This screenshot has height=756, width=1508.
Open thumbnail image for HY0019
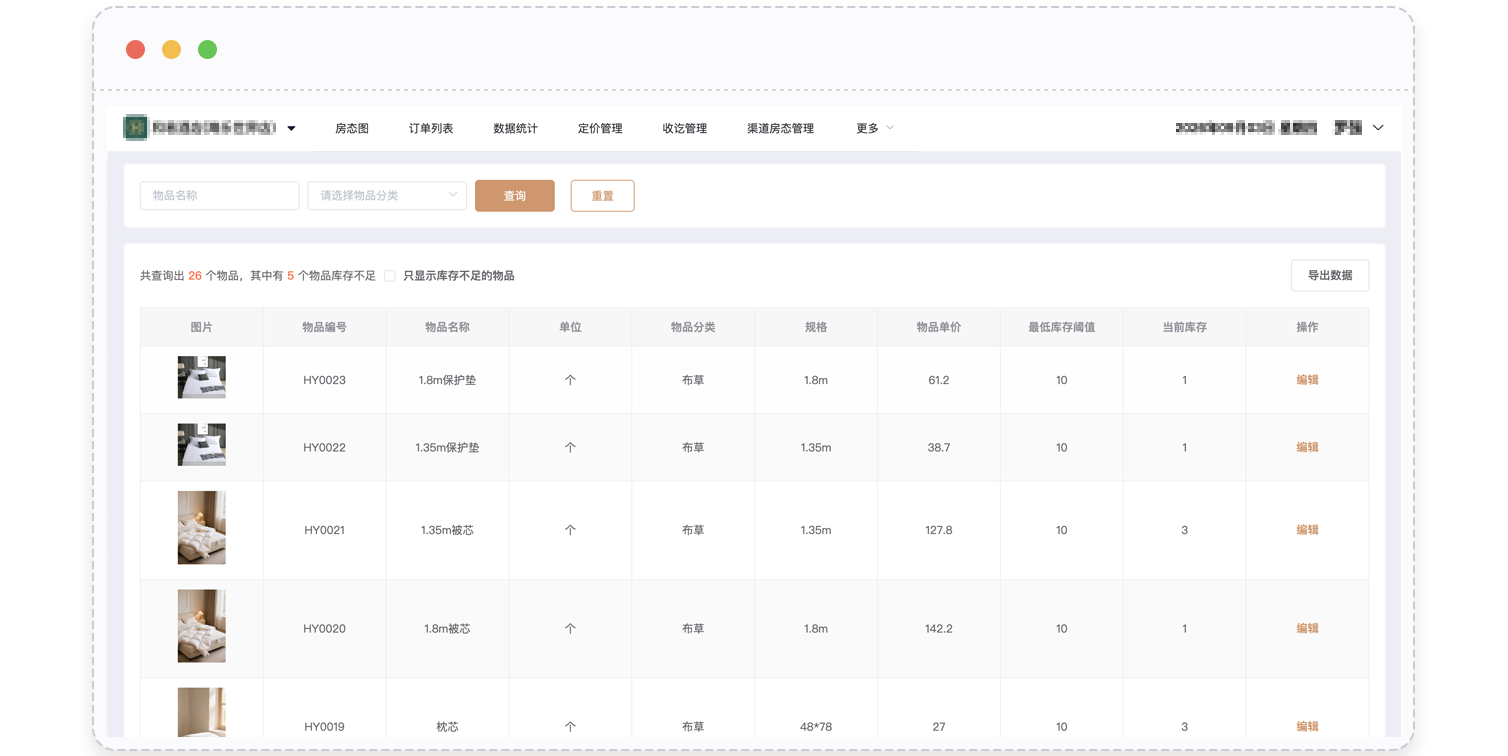[202, 712]
